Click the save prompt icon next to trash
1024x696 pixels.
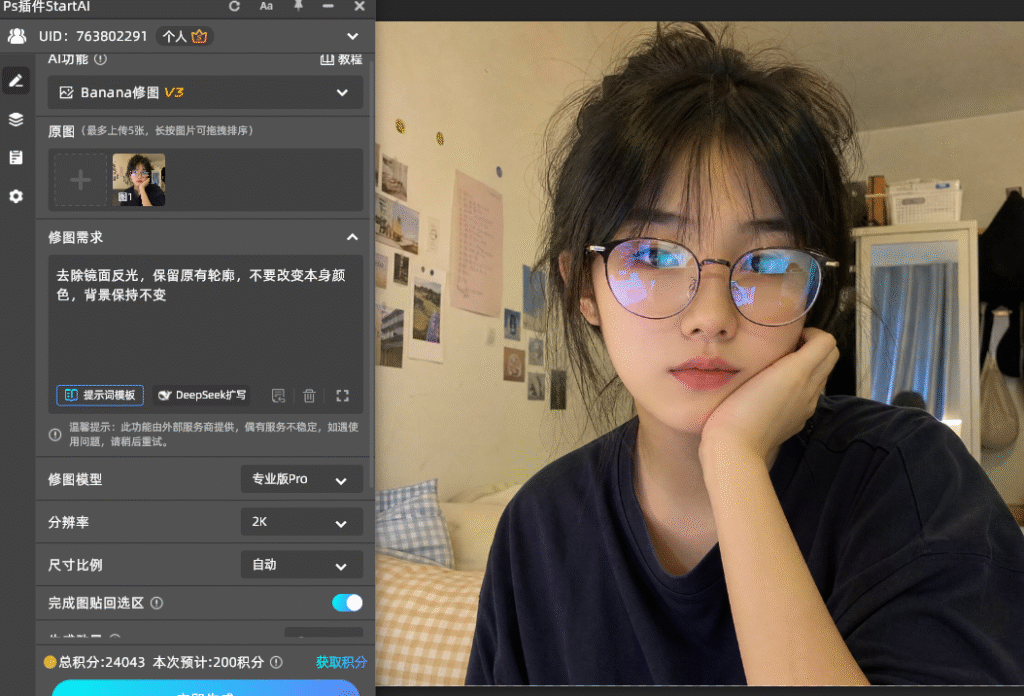pyautogui.click(x=278, y=396)
